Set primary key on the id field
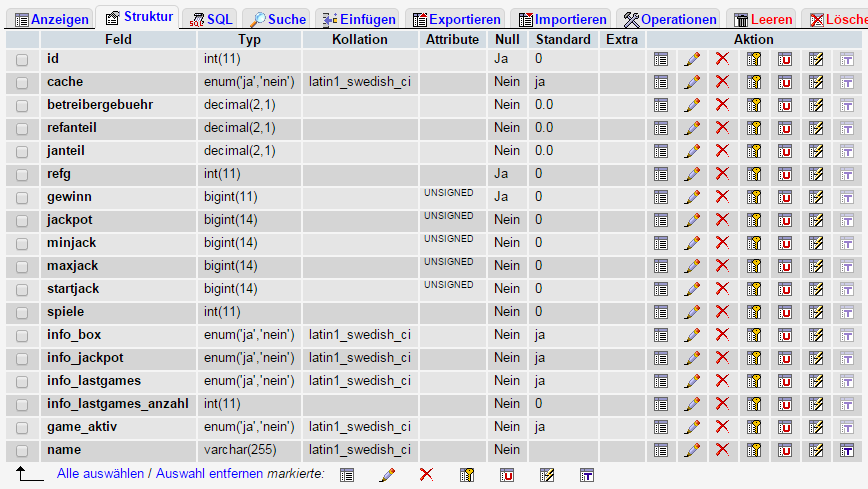The image size is (868, 489). (x=754, y=59)
